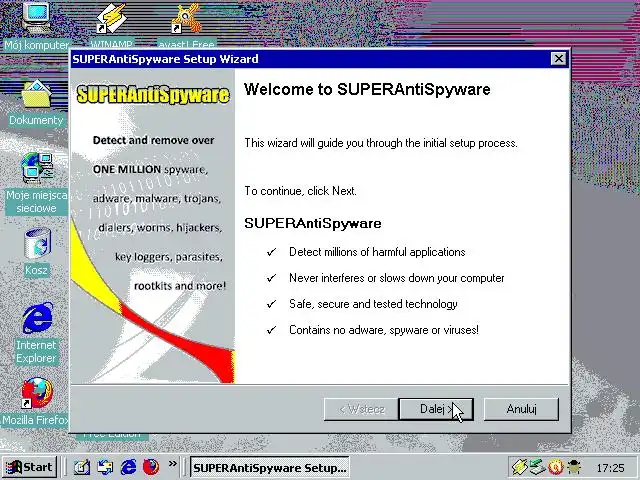Click 'Safe, secure and tested technology' line
The height and width of the screenshot is (480, 640).
click(373, 304)
